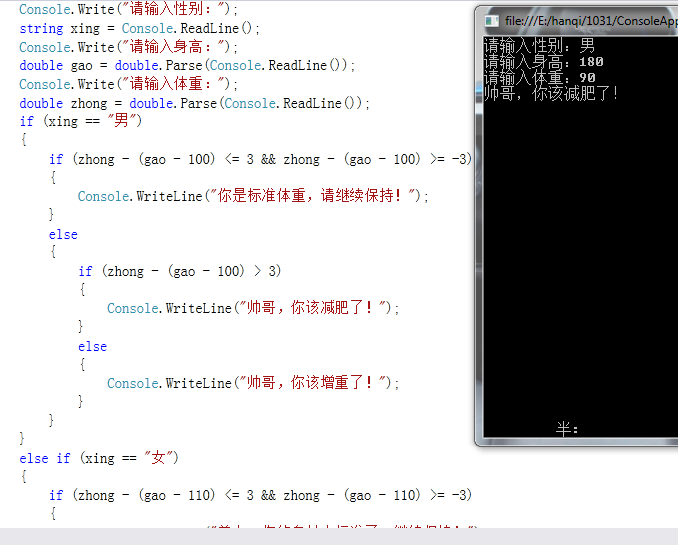Click console output line '请输入性别: 男'
The width and height of the screenshot is (678, 545).
pos(539,45)
